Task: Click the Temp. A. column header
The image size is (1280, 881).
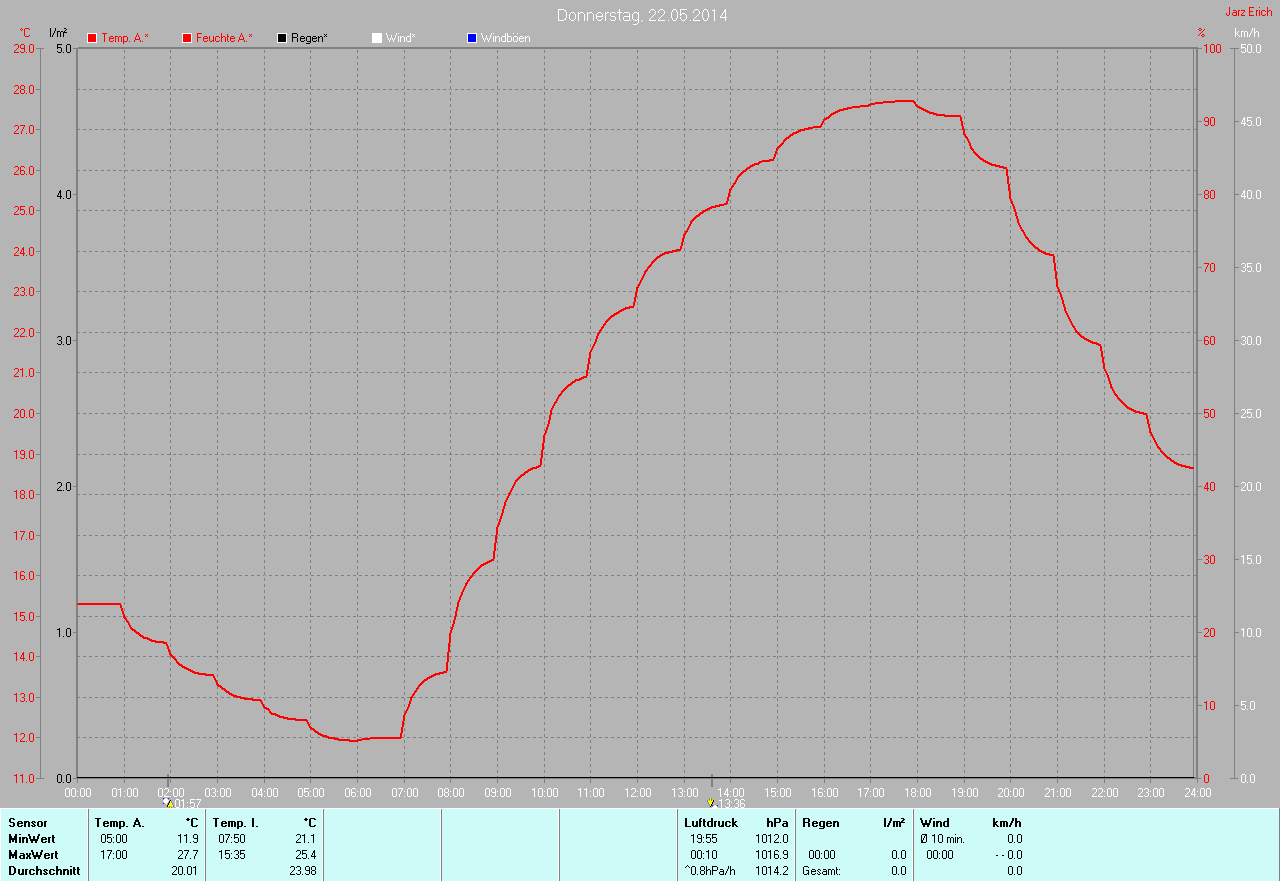Action: [120, 823]
